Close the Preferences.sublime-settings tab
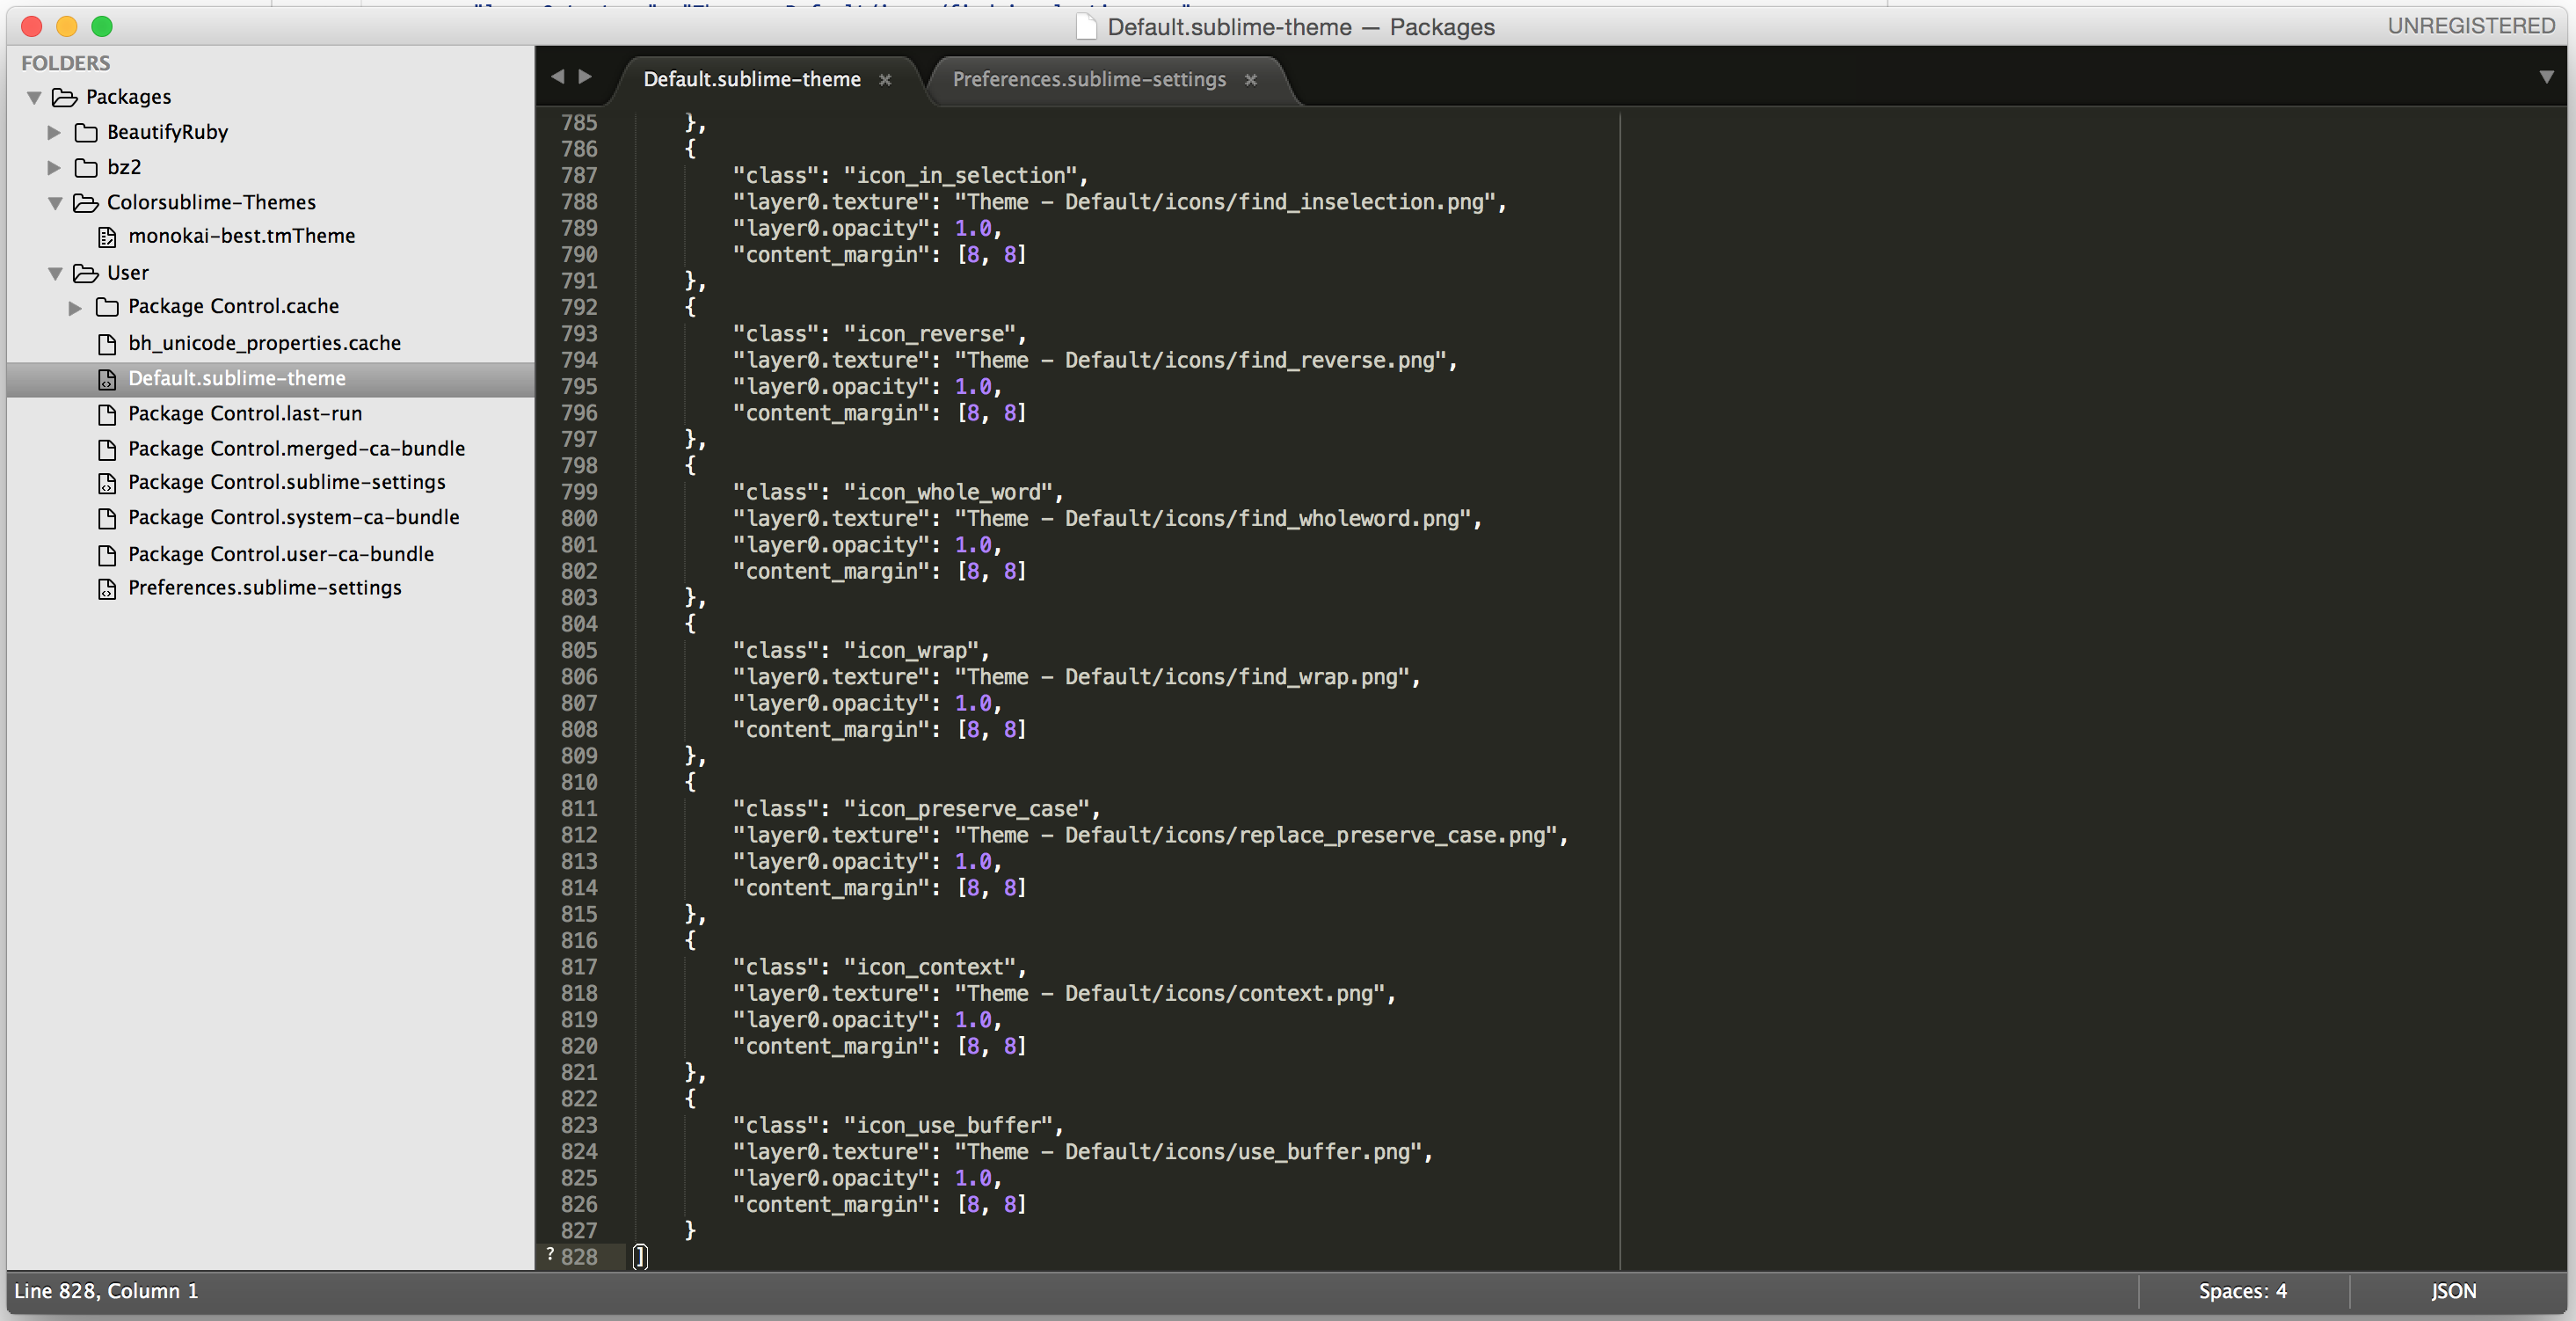Image resolution: width=2576 pixels, height=1321 pixels. tap(1250, 80)
